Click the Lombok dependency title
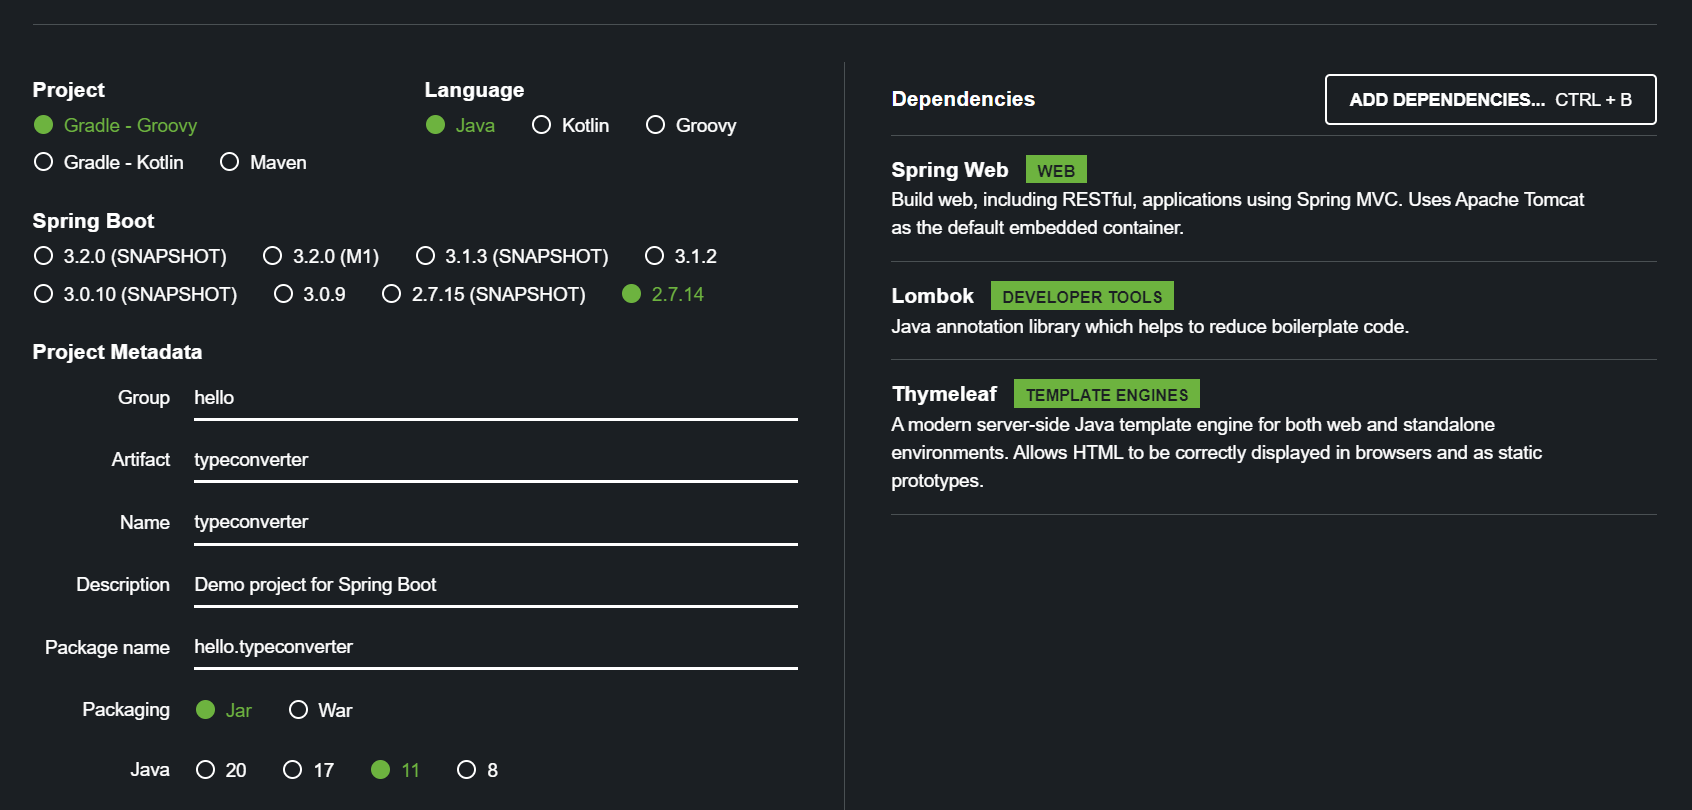1692x810 pixels. (x=933, y=296)
